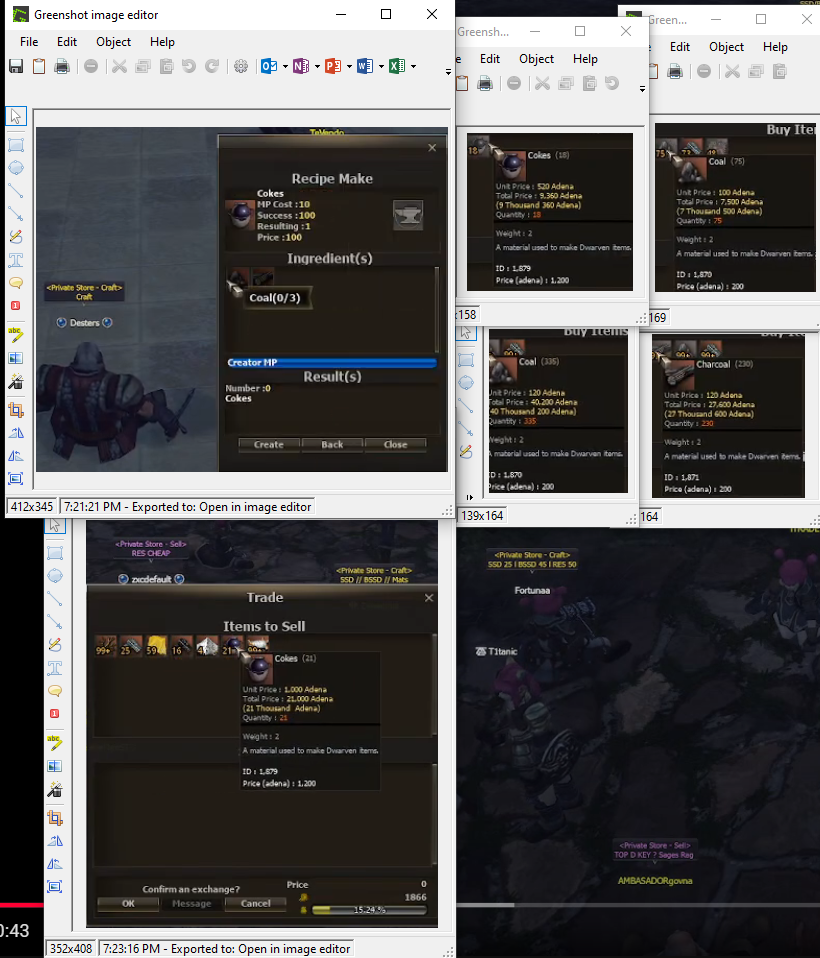Select Obfuscate tool in Trade screenshot editor
Image resolution: width=820 pixels, height=958 pixels.
point(55,766)
